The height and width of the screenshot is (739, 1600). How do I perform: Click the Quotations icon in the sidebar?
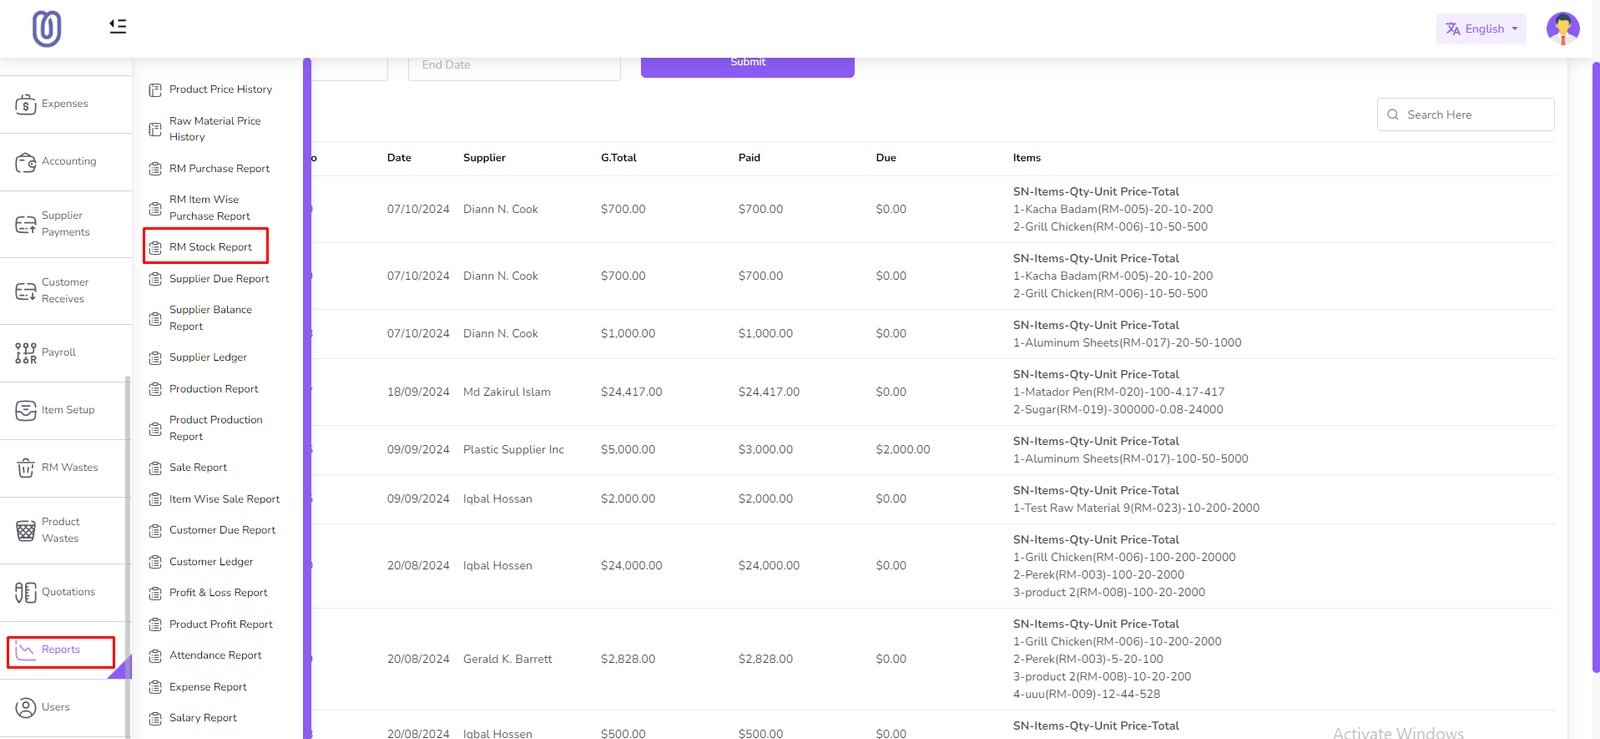(26, 592)
